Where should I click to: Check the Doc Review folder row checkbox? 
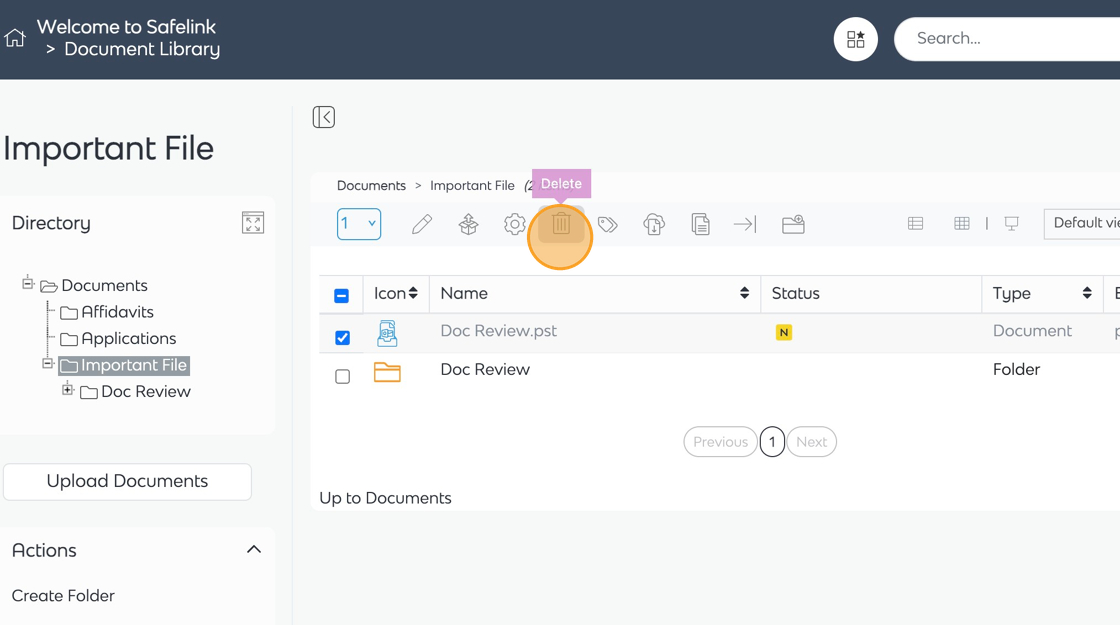(342, 376)
